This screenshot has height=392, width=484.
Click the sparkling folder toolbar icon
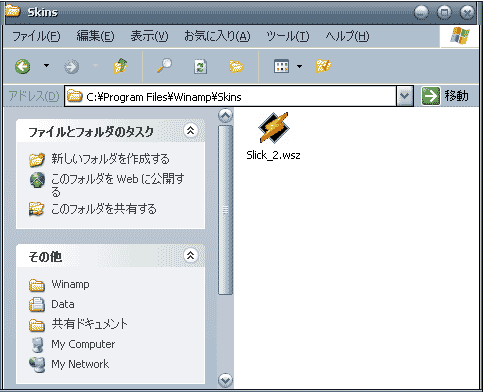pyautogui.click(x=323, y=66)
